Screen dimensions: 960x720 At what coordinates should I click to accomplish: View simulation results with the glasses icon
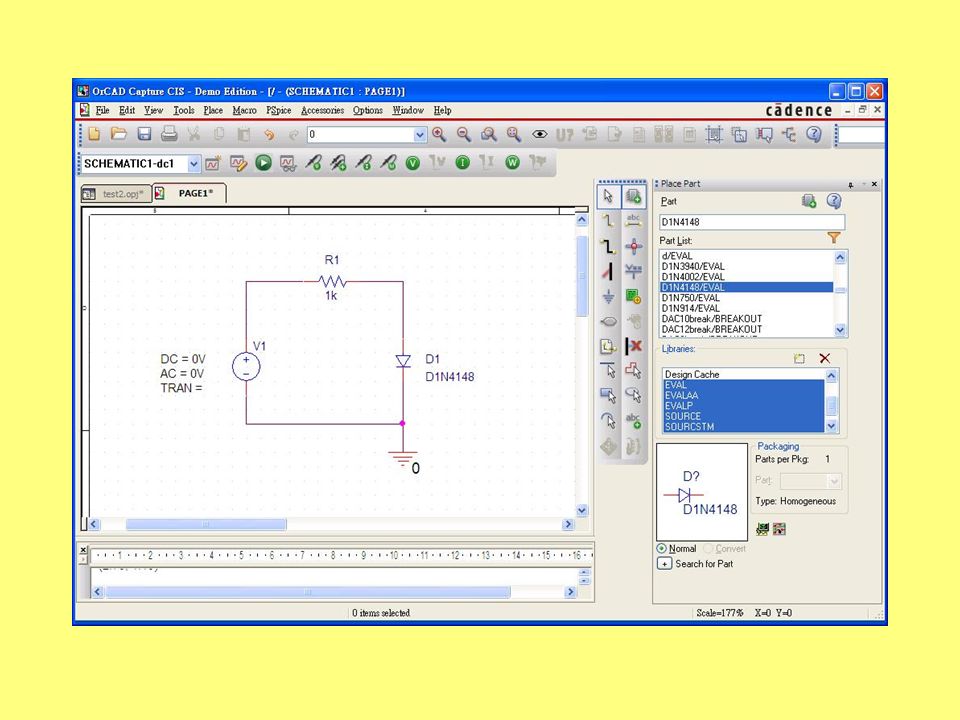(288, 163)
